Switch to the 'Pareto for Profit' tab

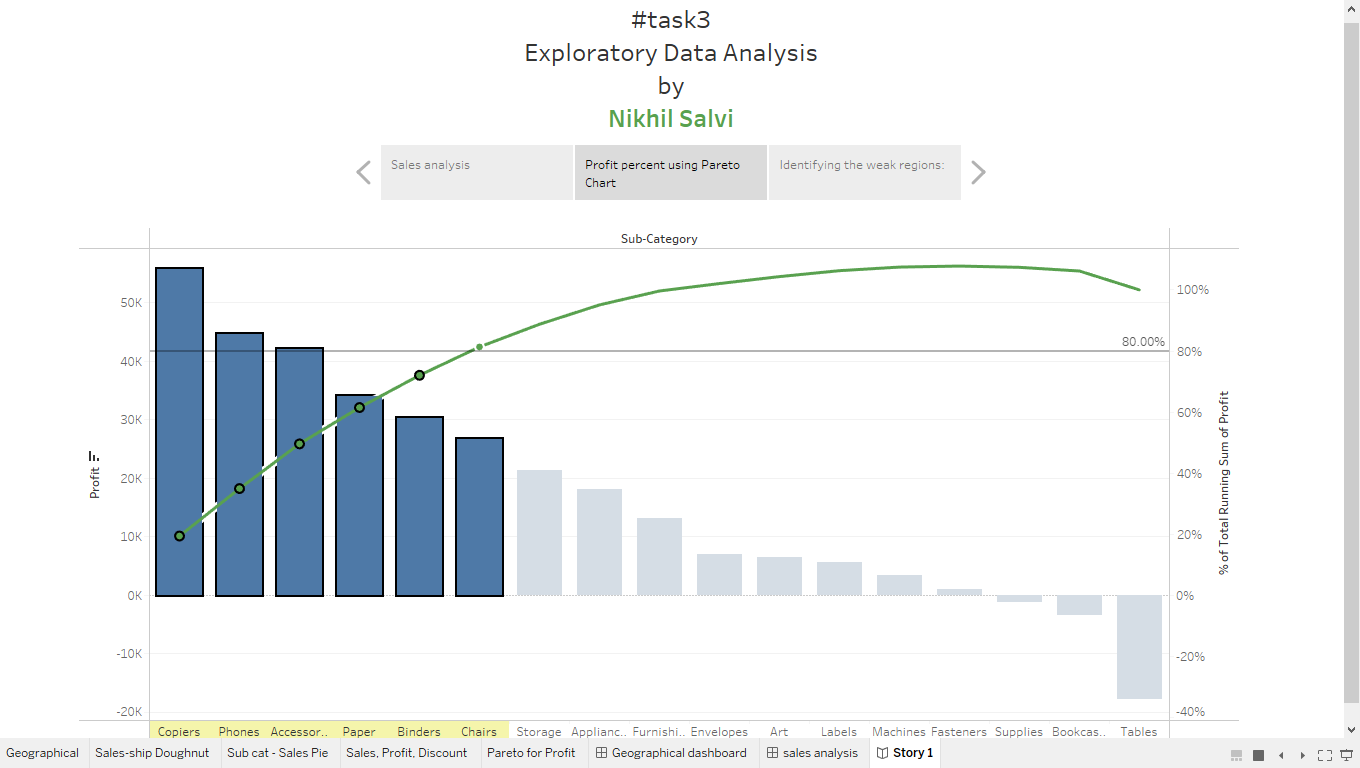tap(533, 752)
